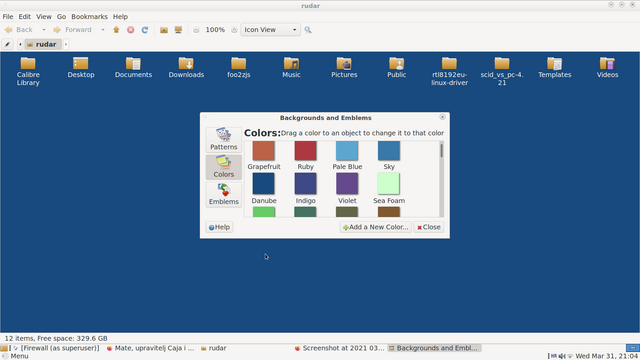Open the Edit menu
Viewport: 640px width, 360px height.
24,17
